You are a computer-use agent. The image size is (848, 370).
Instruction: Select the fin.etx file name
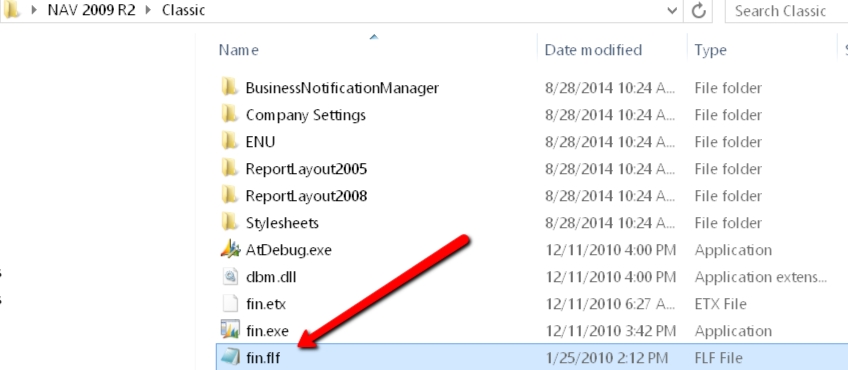pos(266,304)
